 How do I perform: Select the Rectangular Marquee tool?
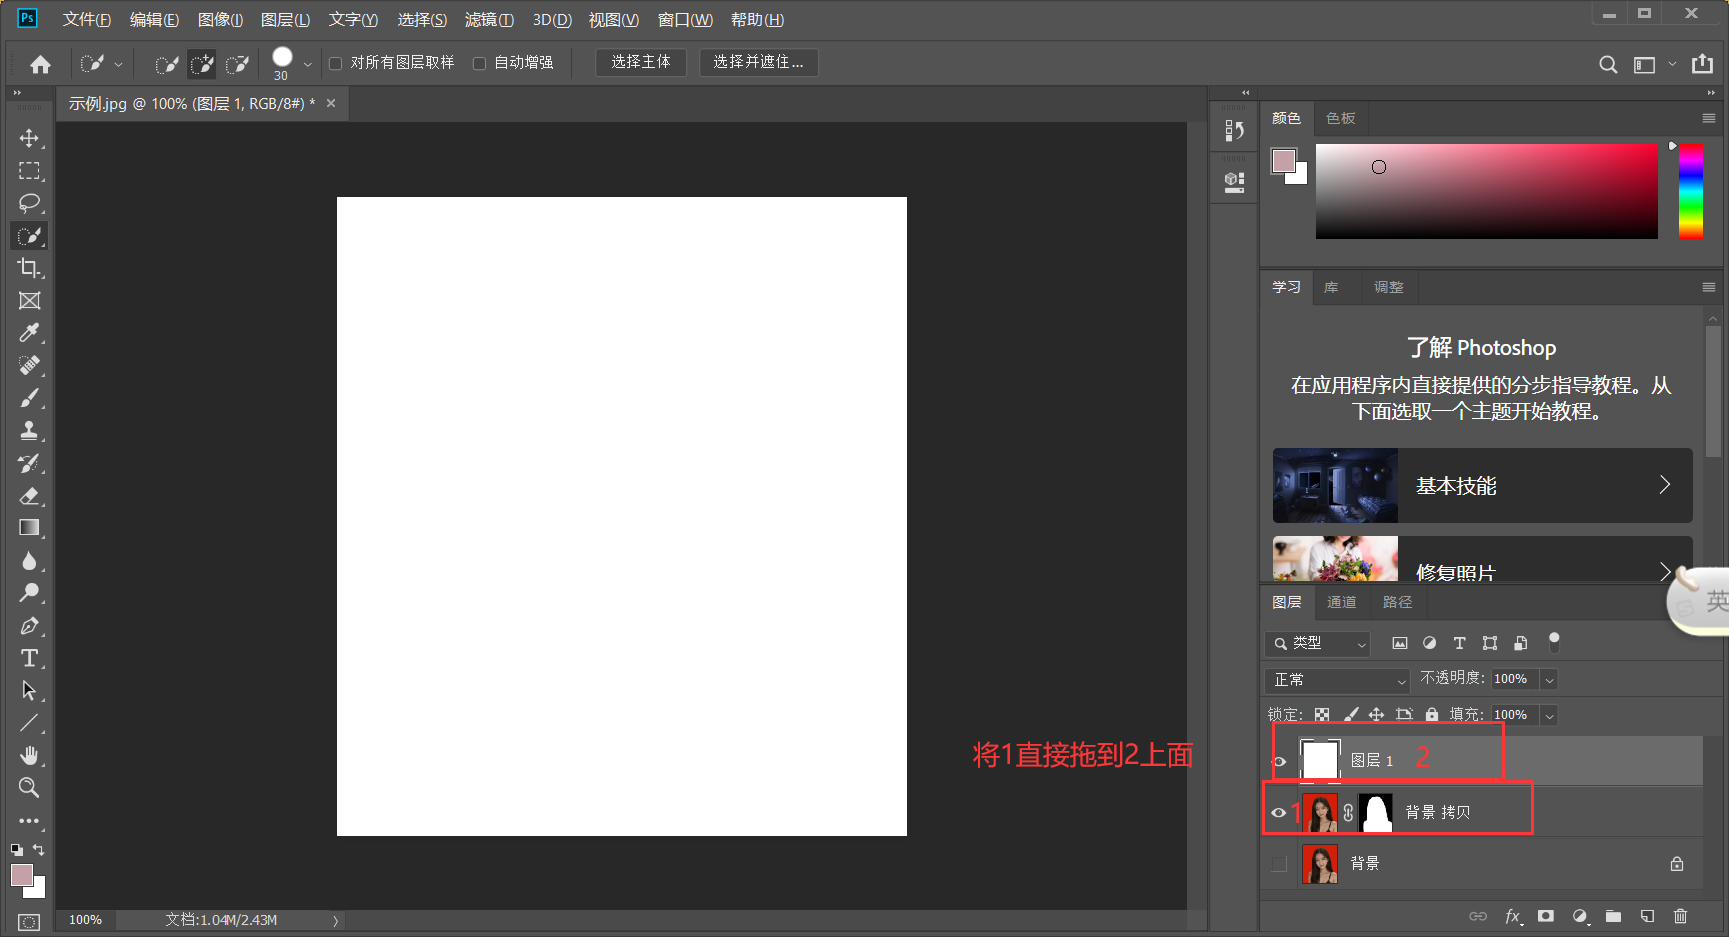tap(29, 171)
